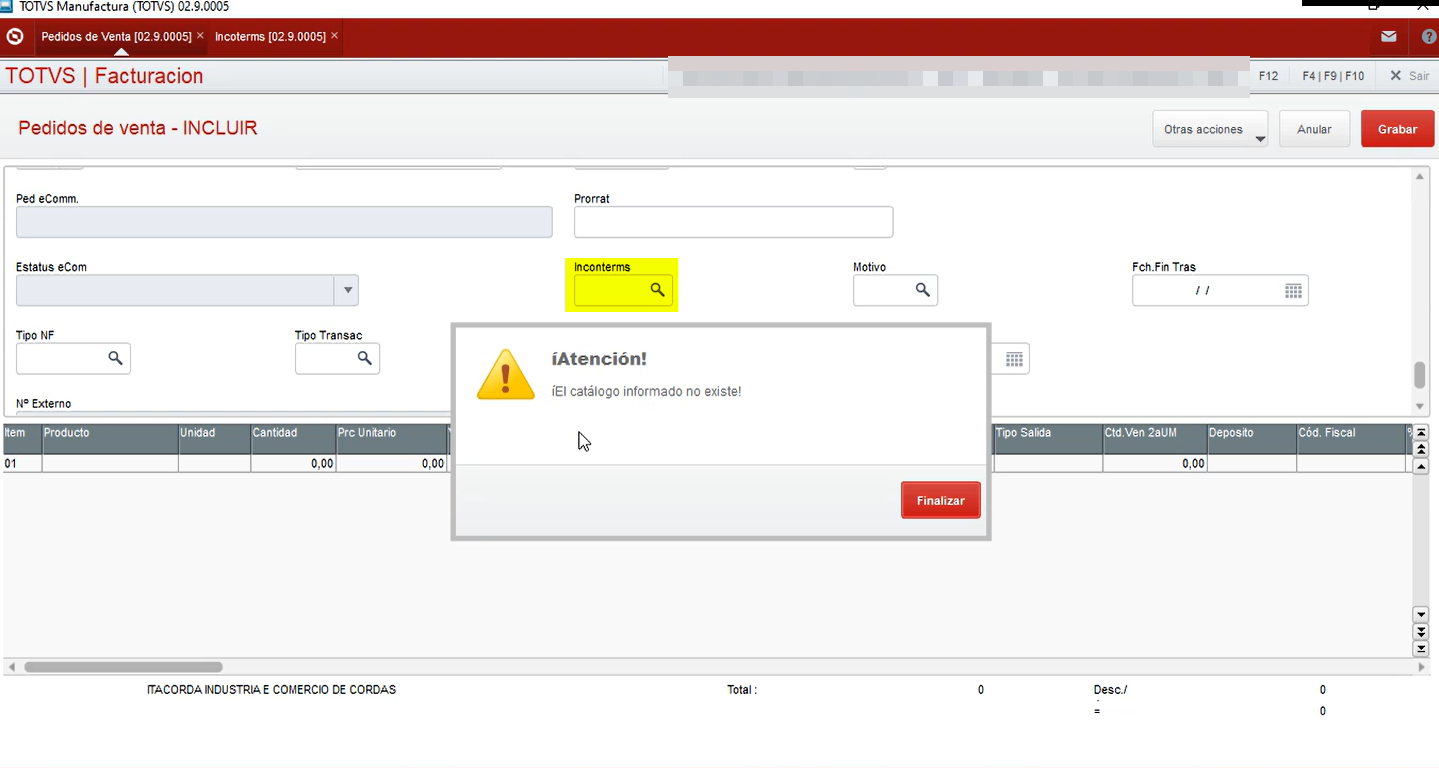Close the Incoterms tab
This screenshot has height=768, width=1439.
tap(334, 36)
